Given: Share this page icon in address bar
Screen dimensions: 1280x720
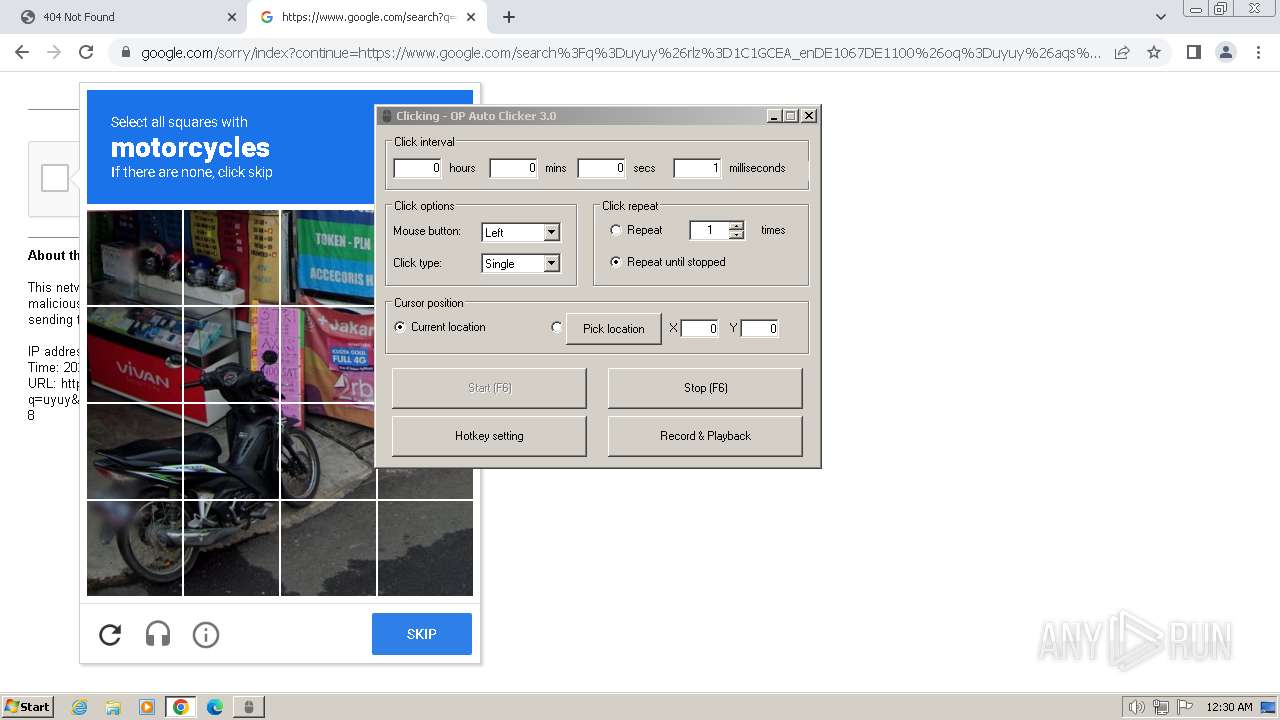Looking at the screenshot, I should [x=1122, y=52].
